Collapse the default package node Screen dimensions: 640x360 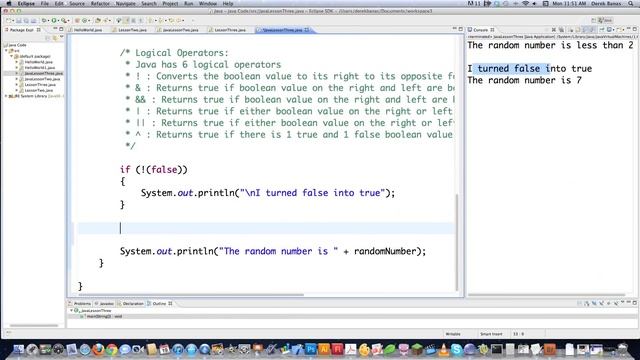11,56
